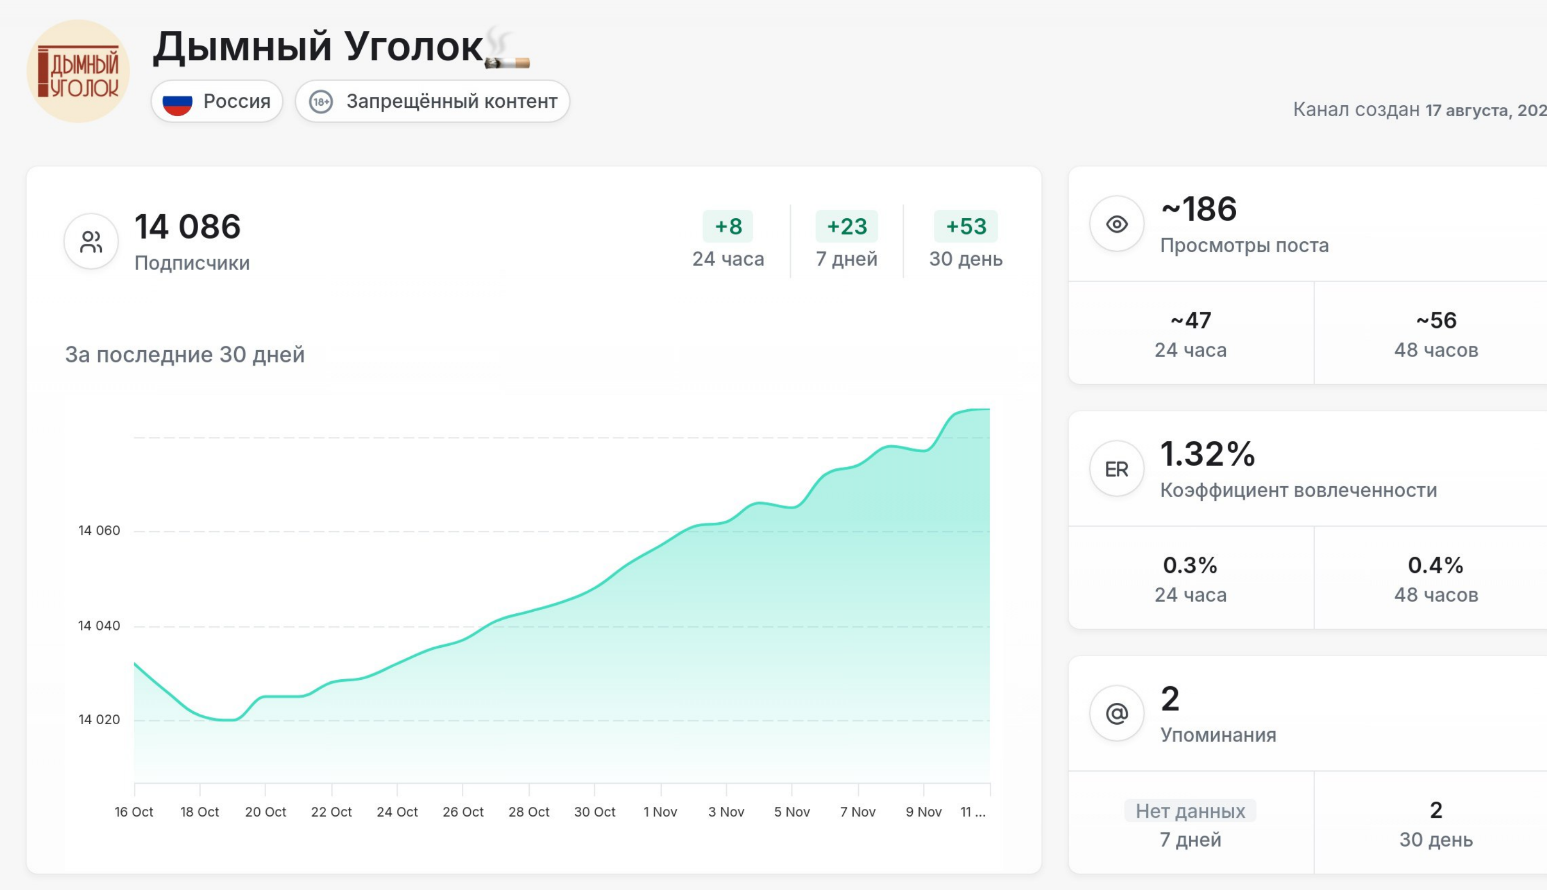Click the subscribers people icon

pyautogui.click(x=91, y=242)
